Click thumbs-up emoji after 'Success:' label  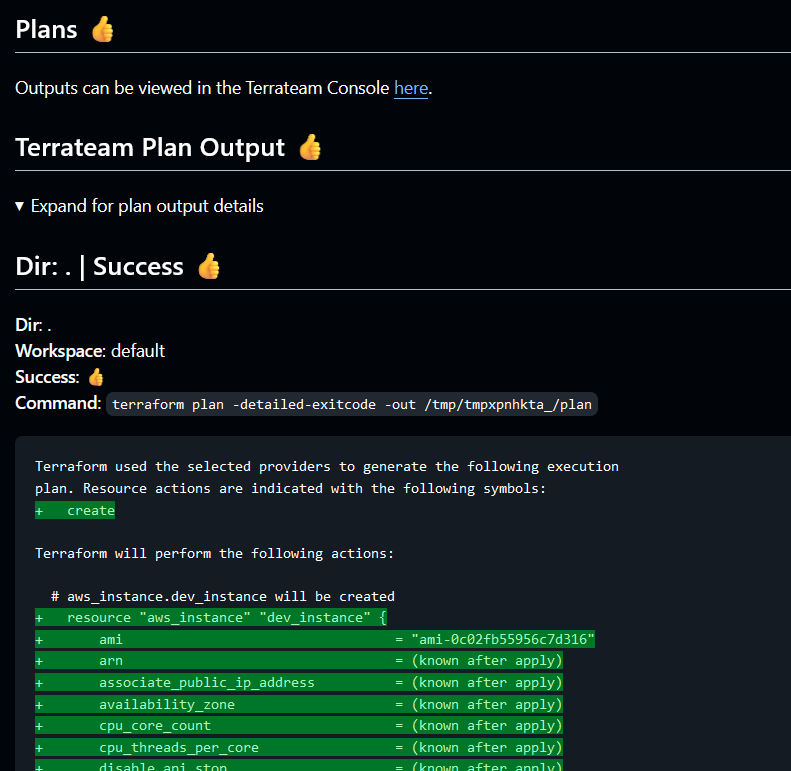pos(96,377)
